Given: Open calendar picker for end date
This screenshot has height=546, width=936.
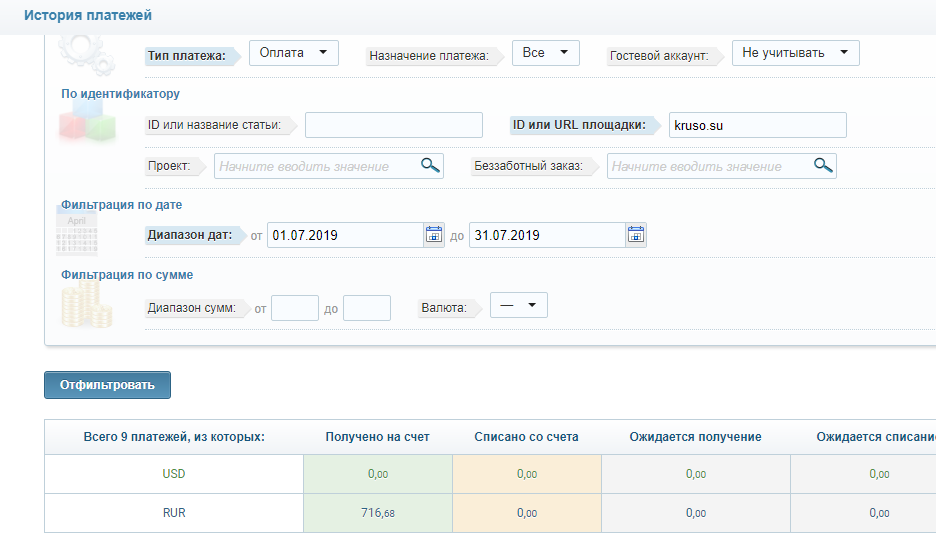Looking at the screenshot, I should (636, 235).
